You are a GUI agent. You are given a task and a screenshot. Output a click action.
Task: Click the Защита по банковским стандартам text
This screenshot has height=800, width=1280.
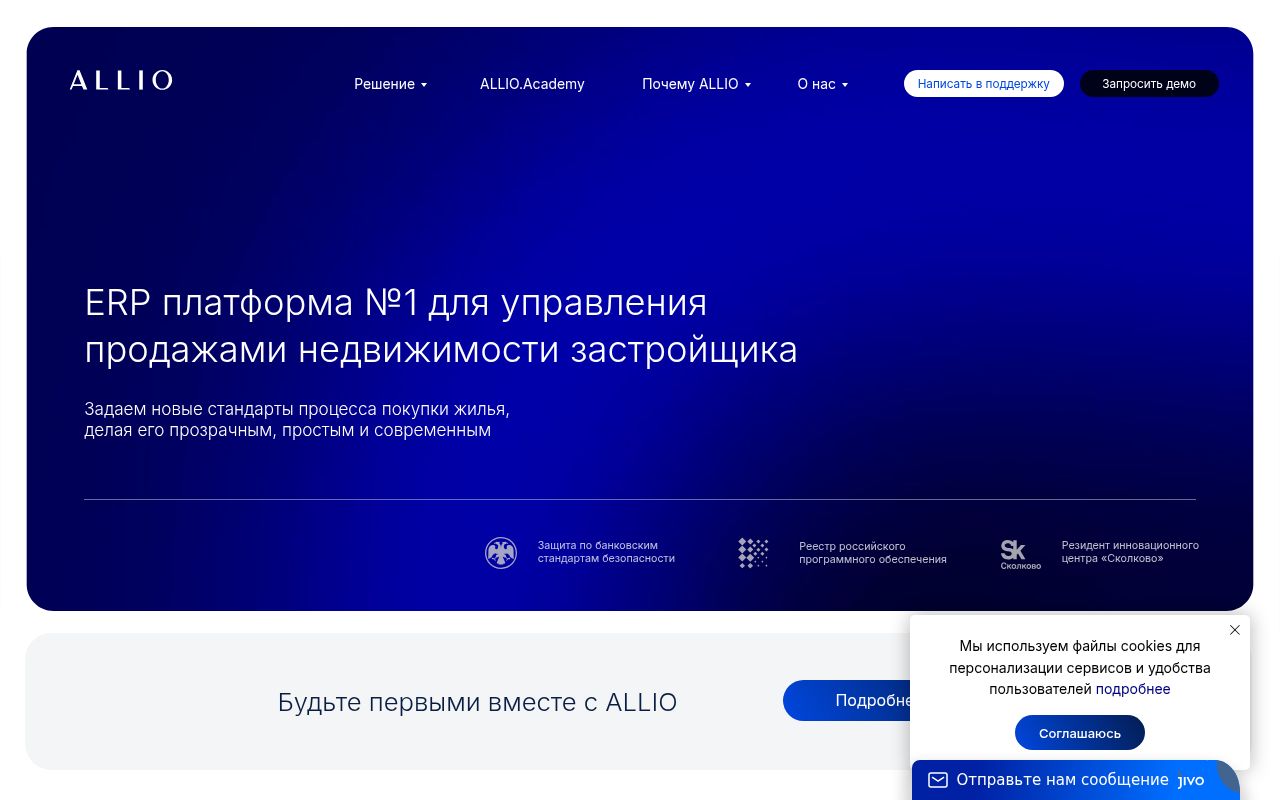click(606, 552)
